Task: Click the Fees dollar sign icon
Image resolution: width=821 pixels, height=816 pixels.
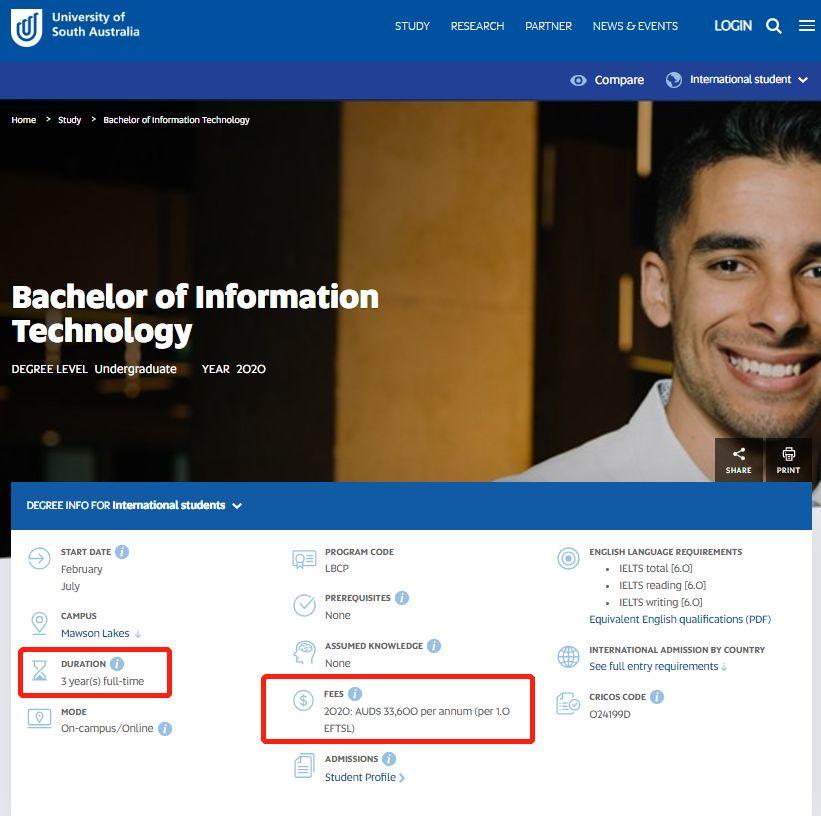Action: 303,700
